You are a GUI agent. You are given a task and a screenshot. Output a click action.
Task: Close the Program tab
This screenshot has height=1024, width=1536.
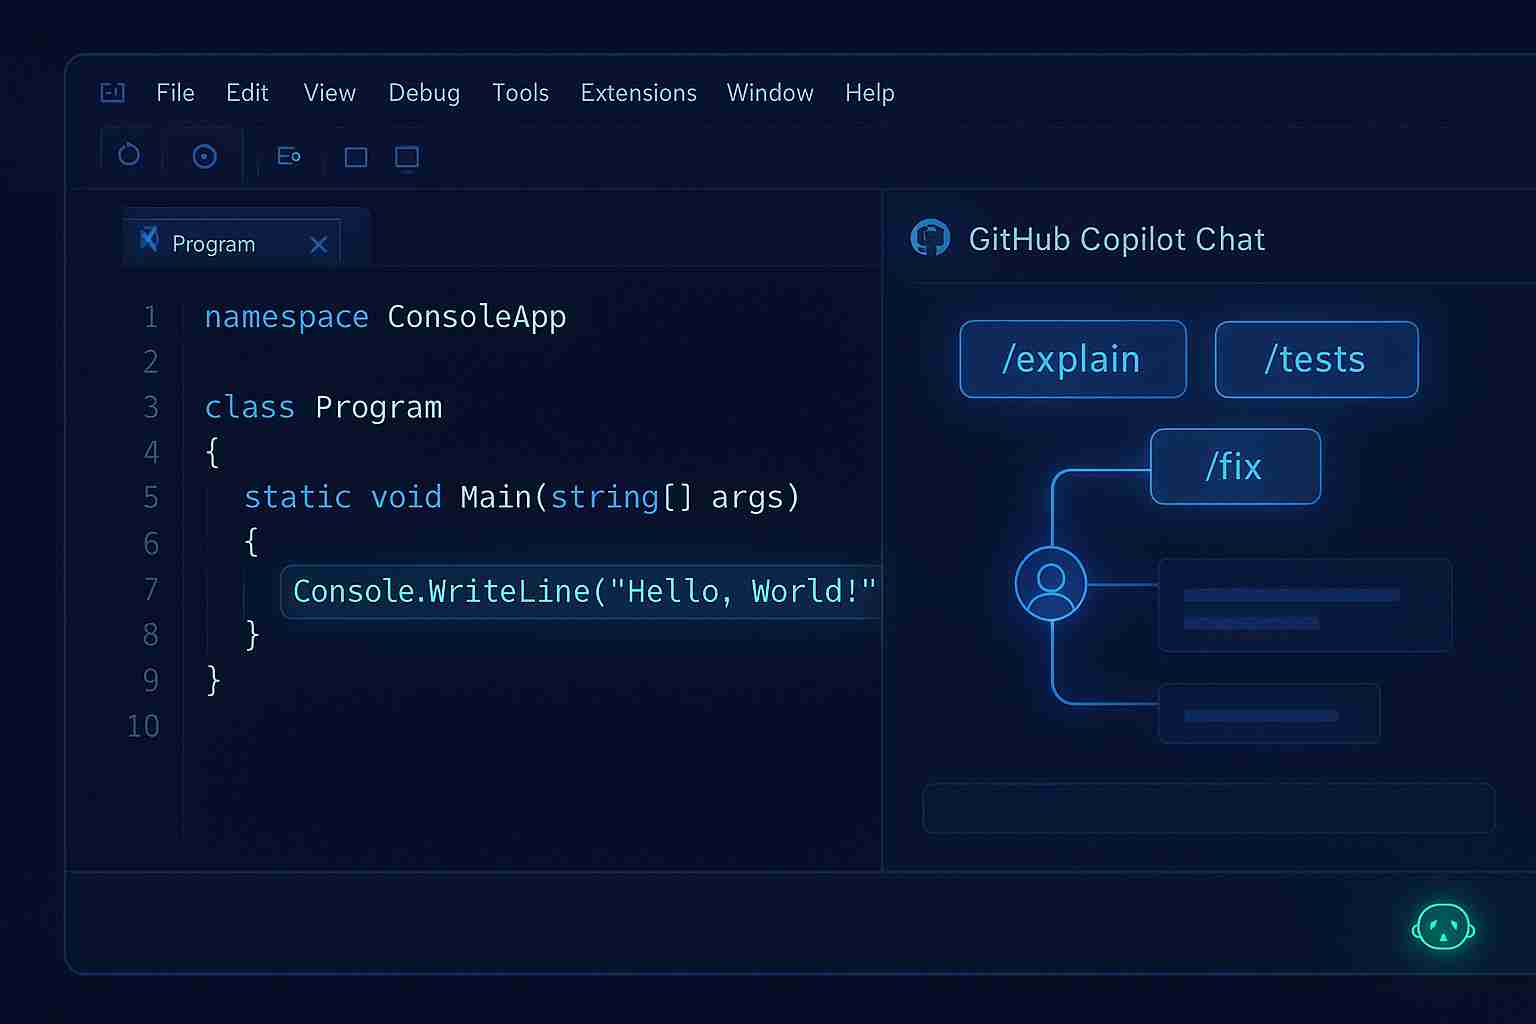point(318,244)
